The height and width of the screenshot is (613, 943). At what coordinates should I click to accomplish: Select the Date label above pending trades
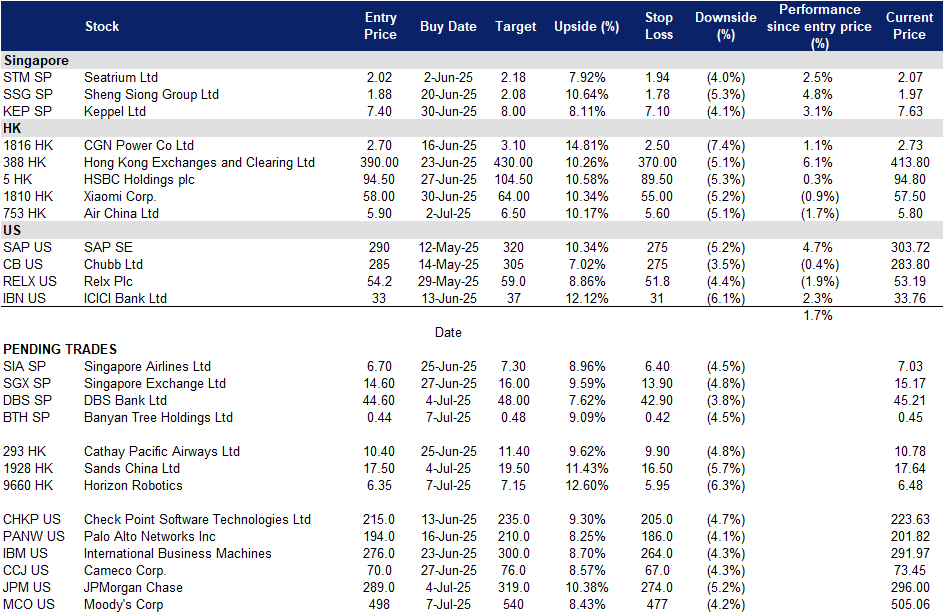tap(448, 333)
